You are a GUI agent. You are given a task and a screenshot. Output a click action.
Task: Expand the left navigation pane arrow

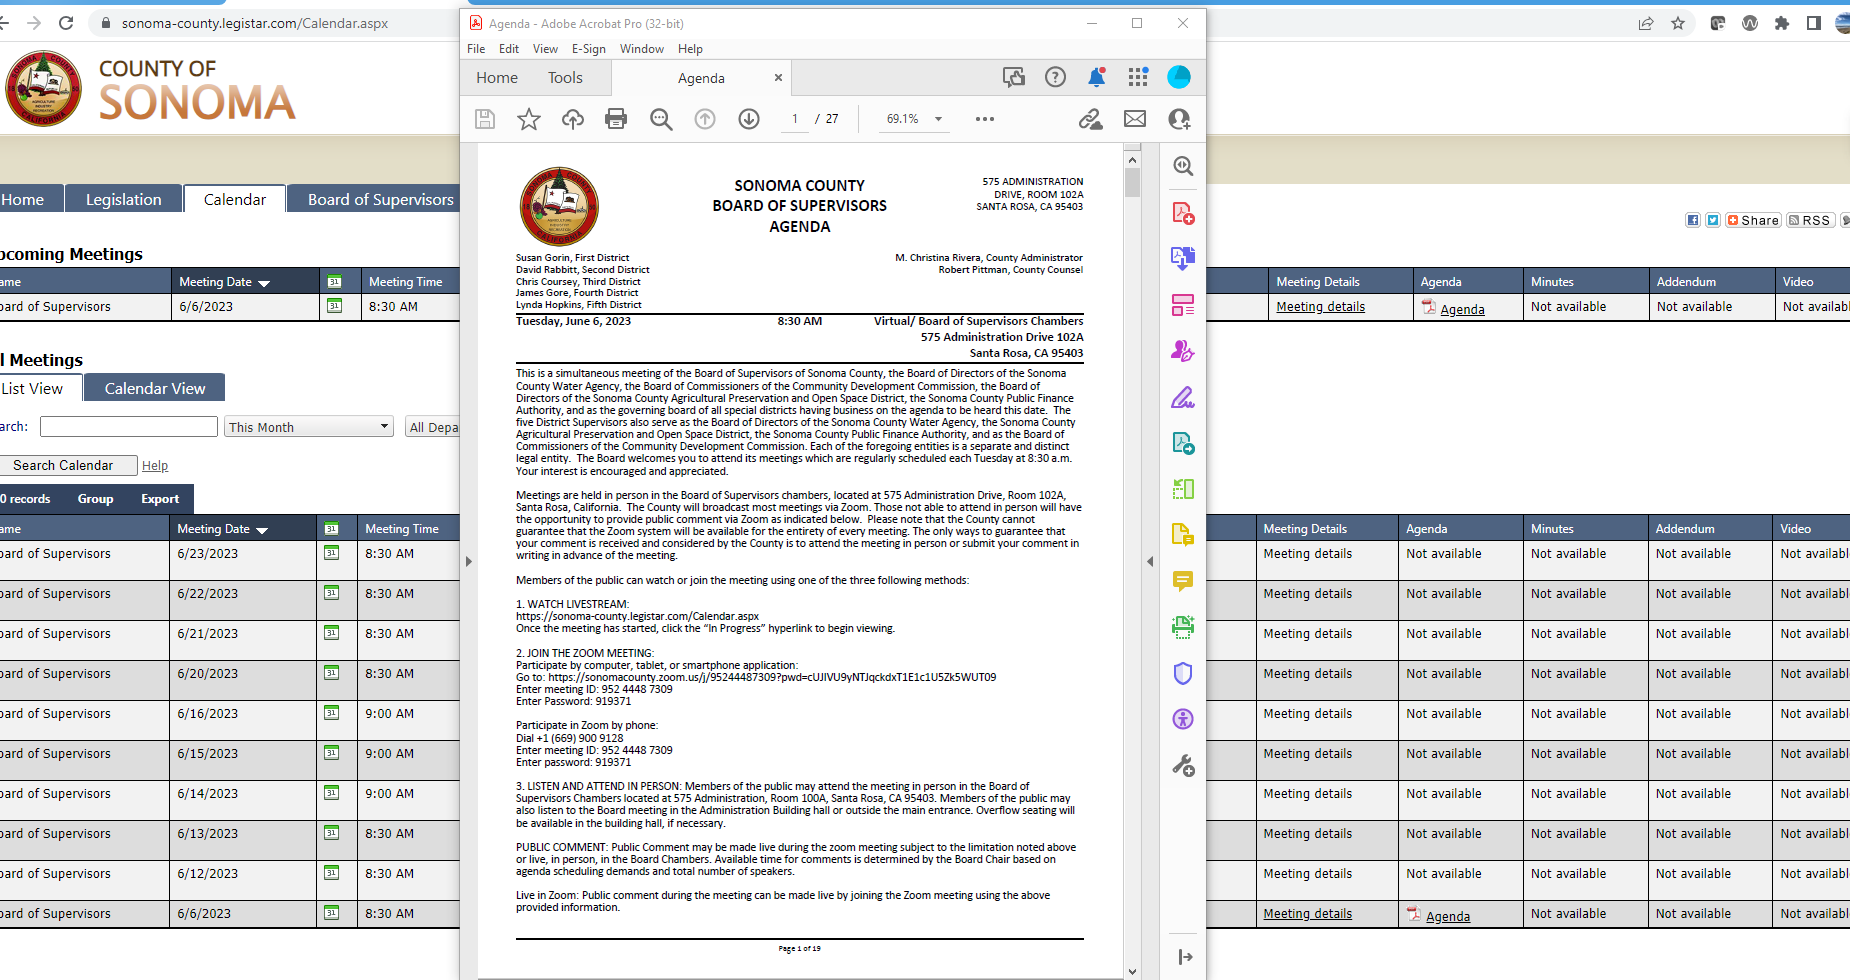[468, 561]
